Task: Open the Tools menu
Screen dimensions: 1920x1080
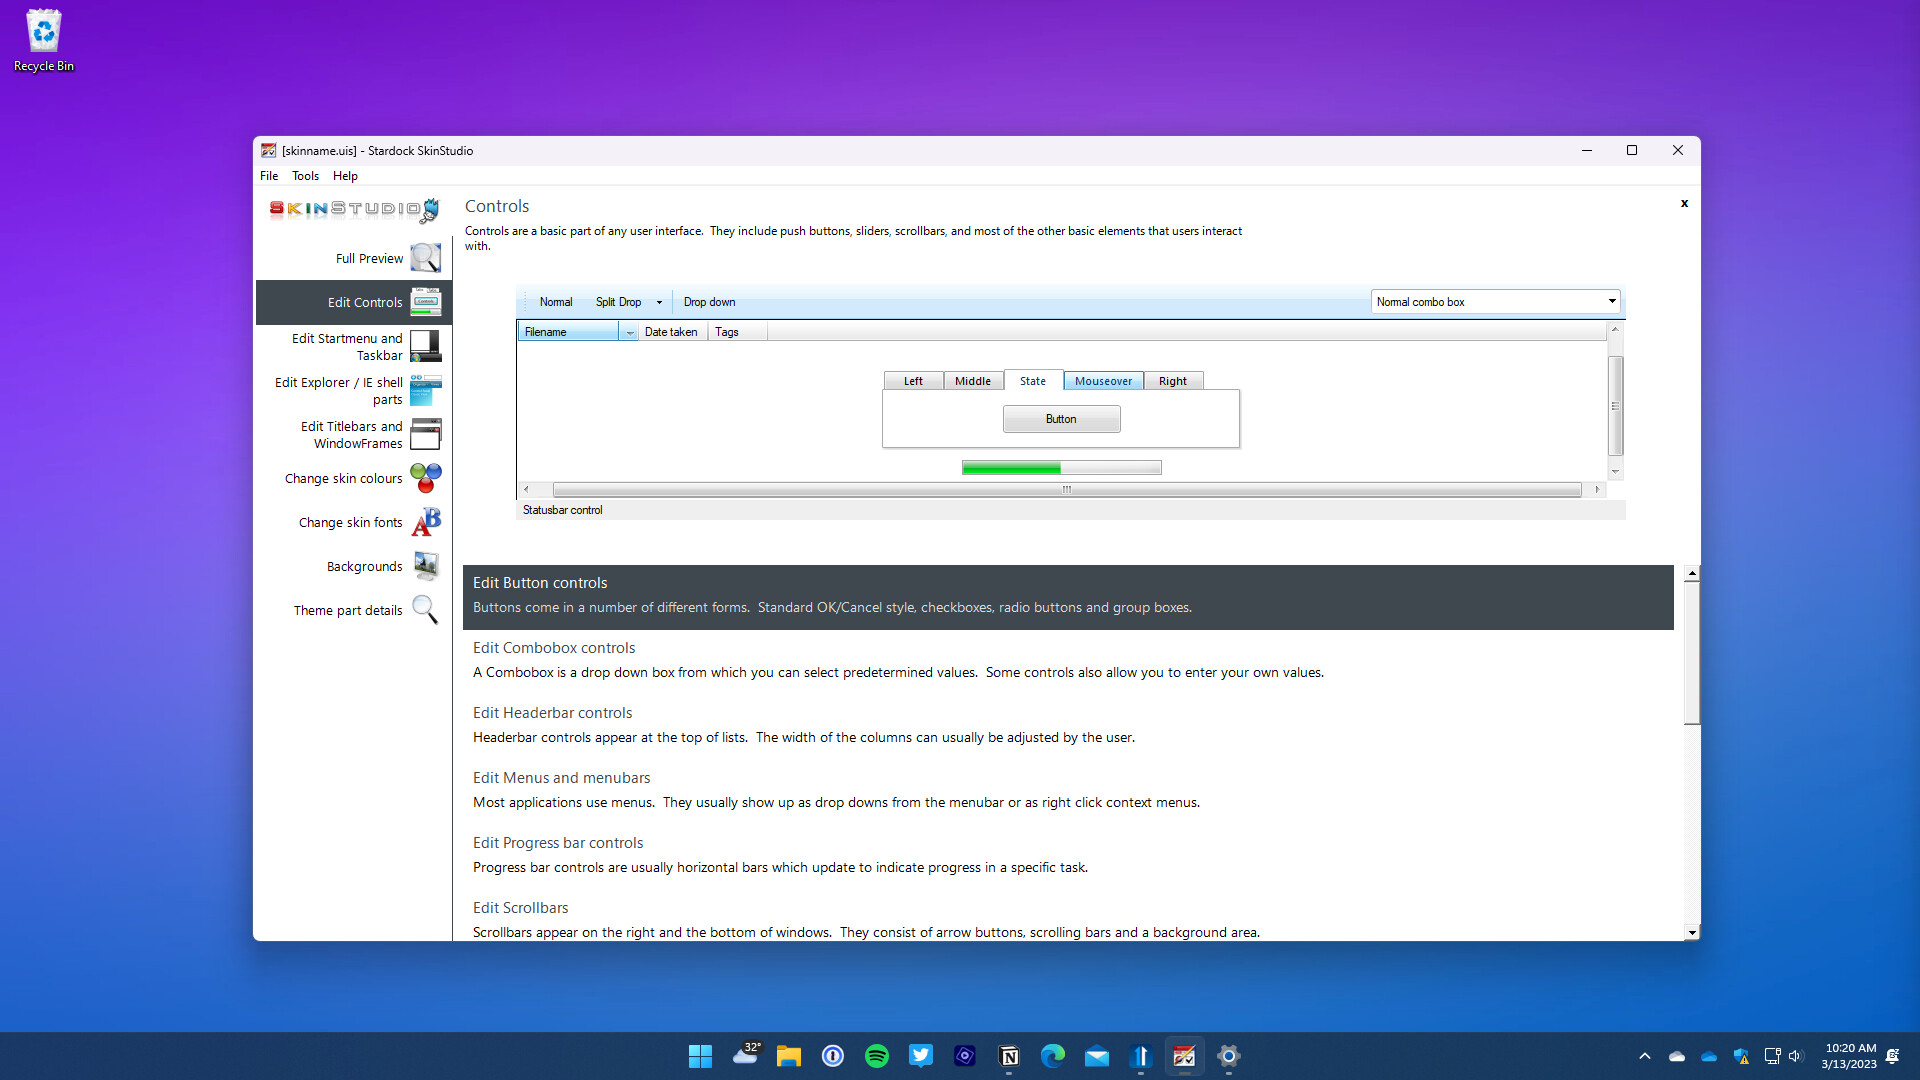Action: [305, 175]
